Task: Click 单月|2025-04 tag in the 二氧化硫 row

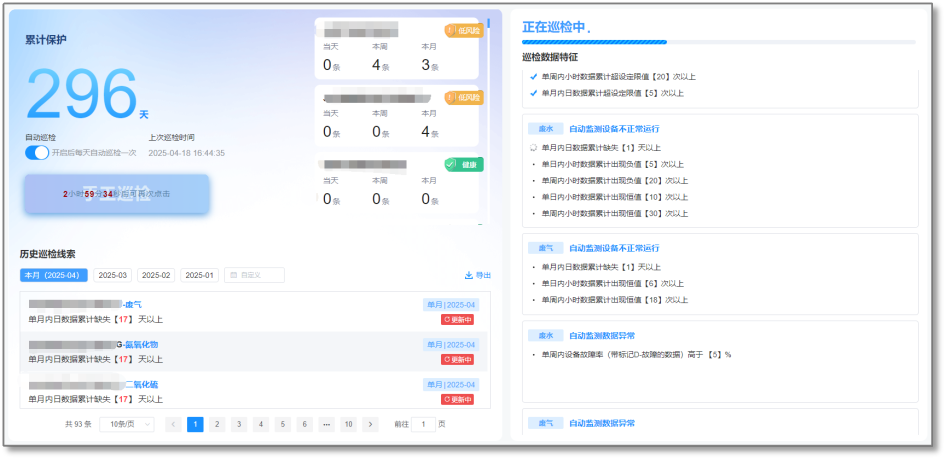Action: click(451, 384)
